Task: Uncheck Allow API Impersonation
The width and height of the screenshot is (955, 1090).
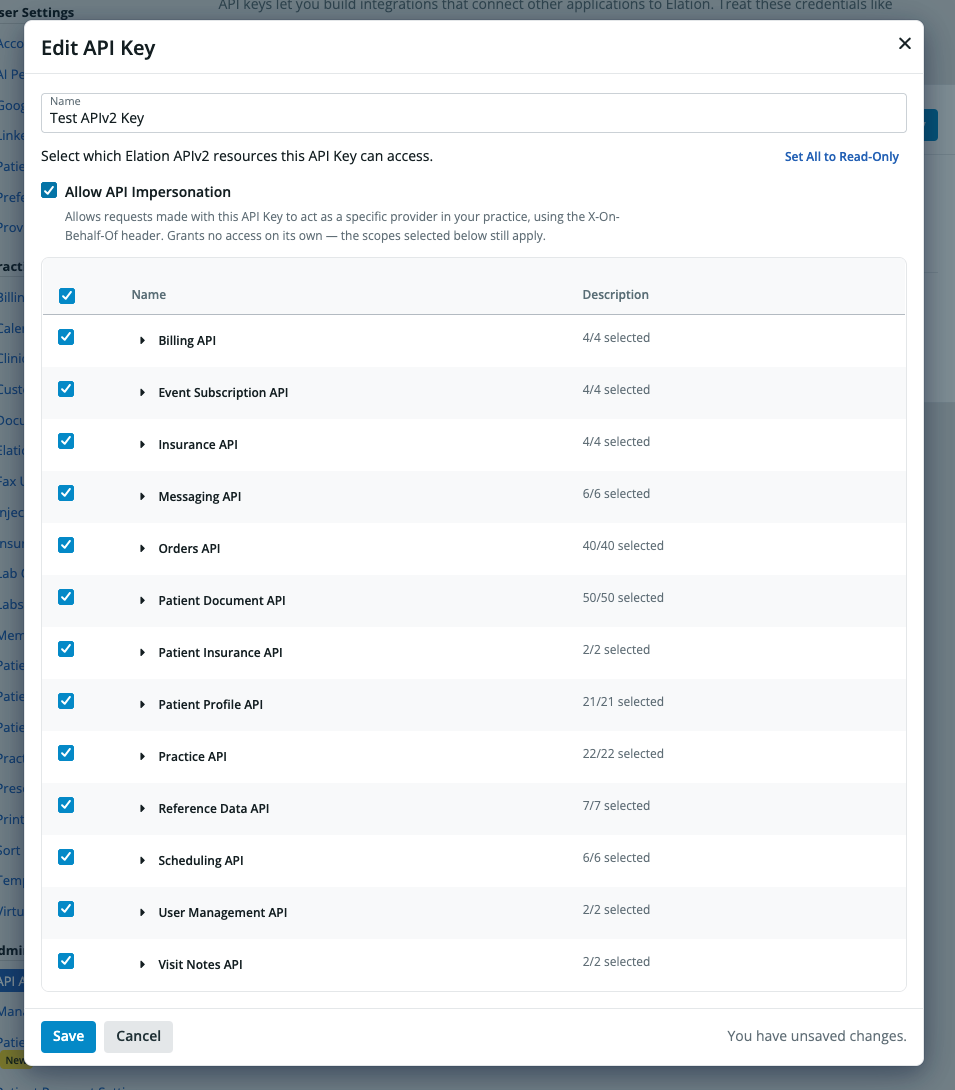Action: point(49,190)
